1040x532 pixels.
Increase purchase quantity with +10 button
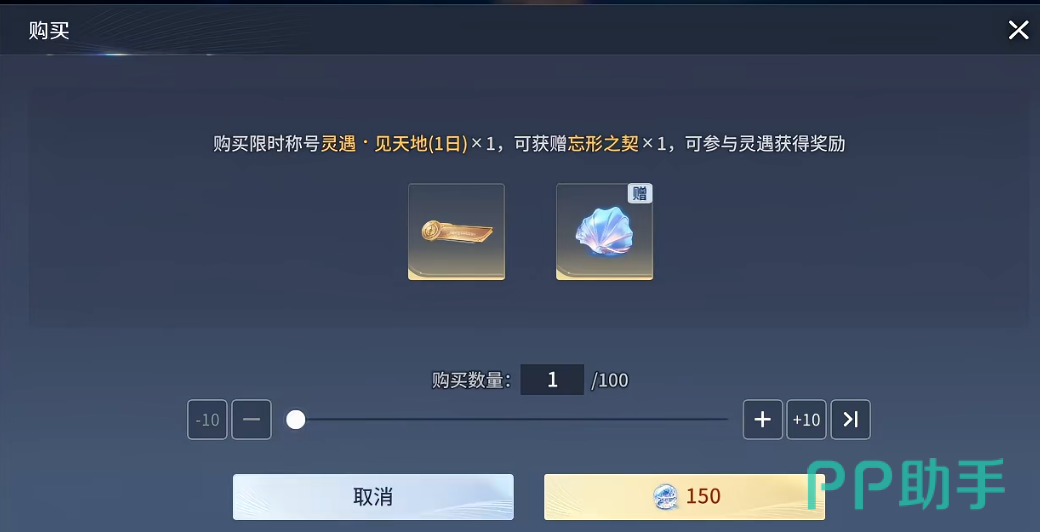point(807,419)
